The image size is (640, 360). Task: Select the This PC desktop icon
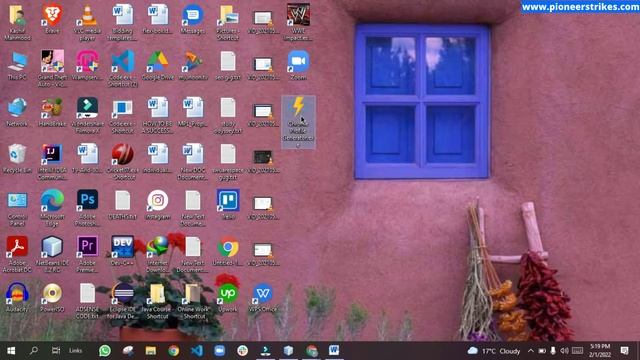[17, 65]
